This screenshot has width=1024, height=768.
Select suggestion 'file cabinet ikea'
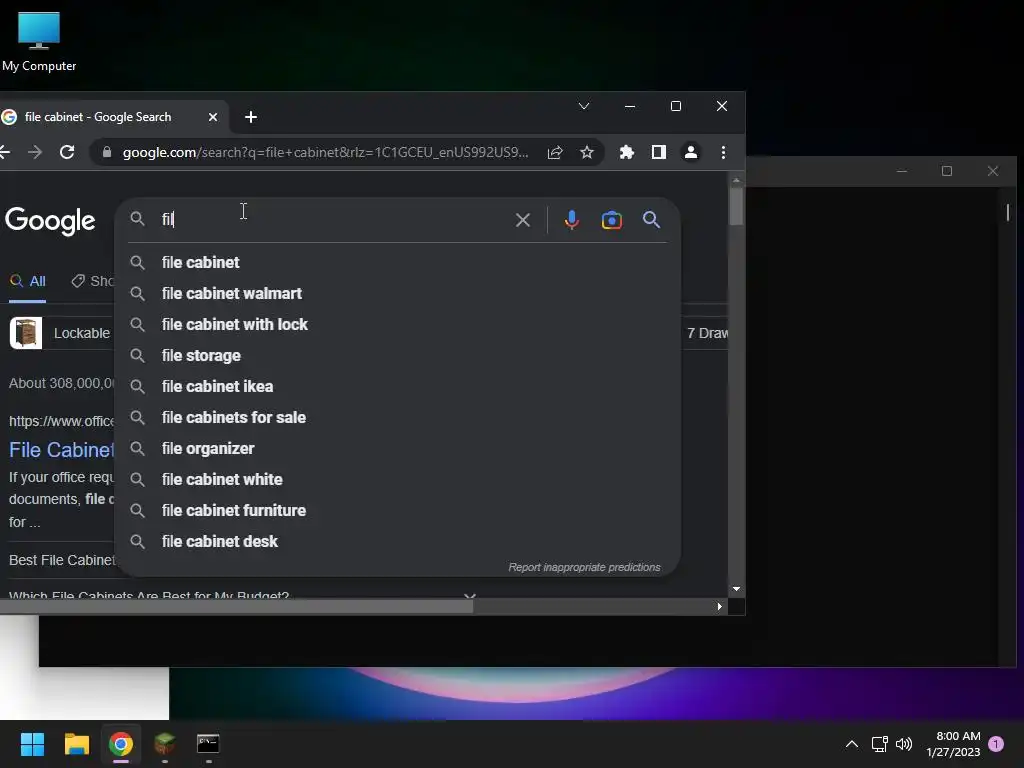[398, 387]
